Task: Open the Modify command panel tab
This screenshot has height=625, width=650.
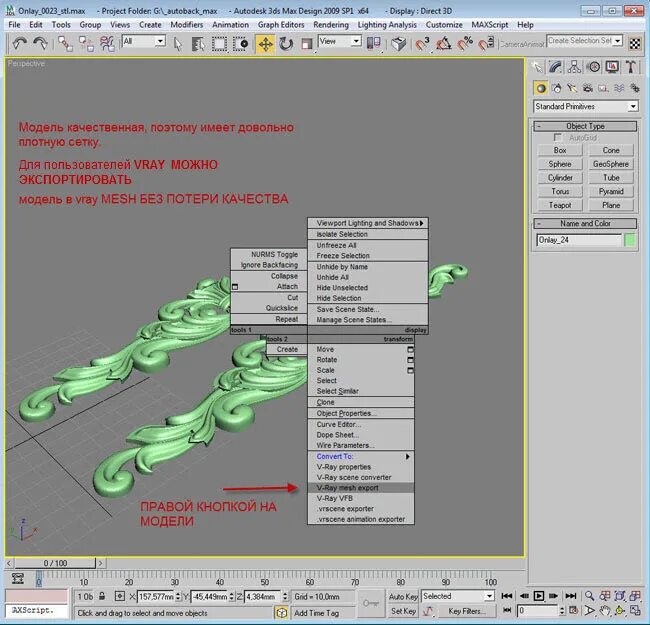Action: coord(555,67)
